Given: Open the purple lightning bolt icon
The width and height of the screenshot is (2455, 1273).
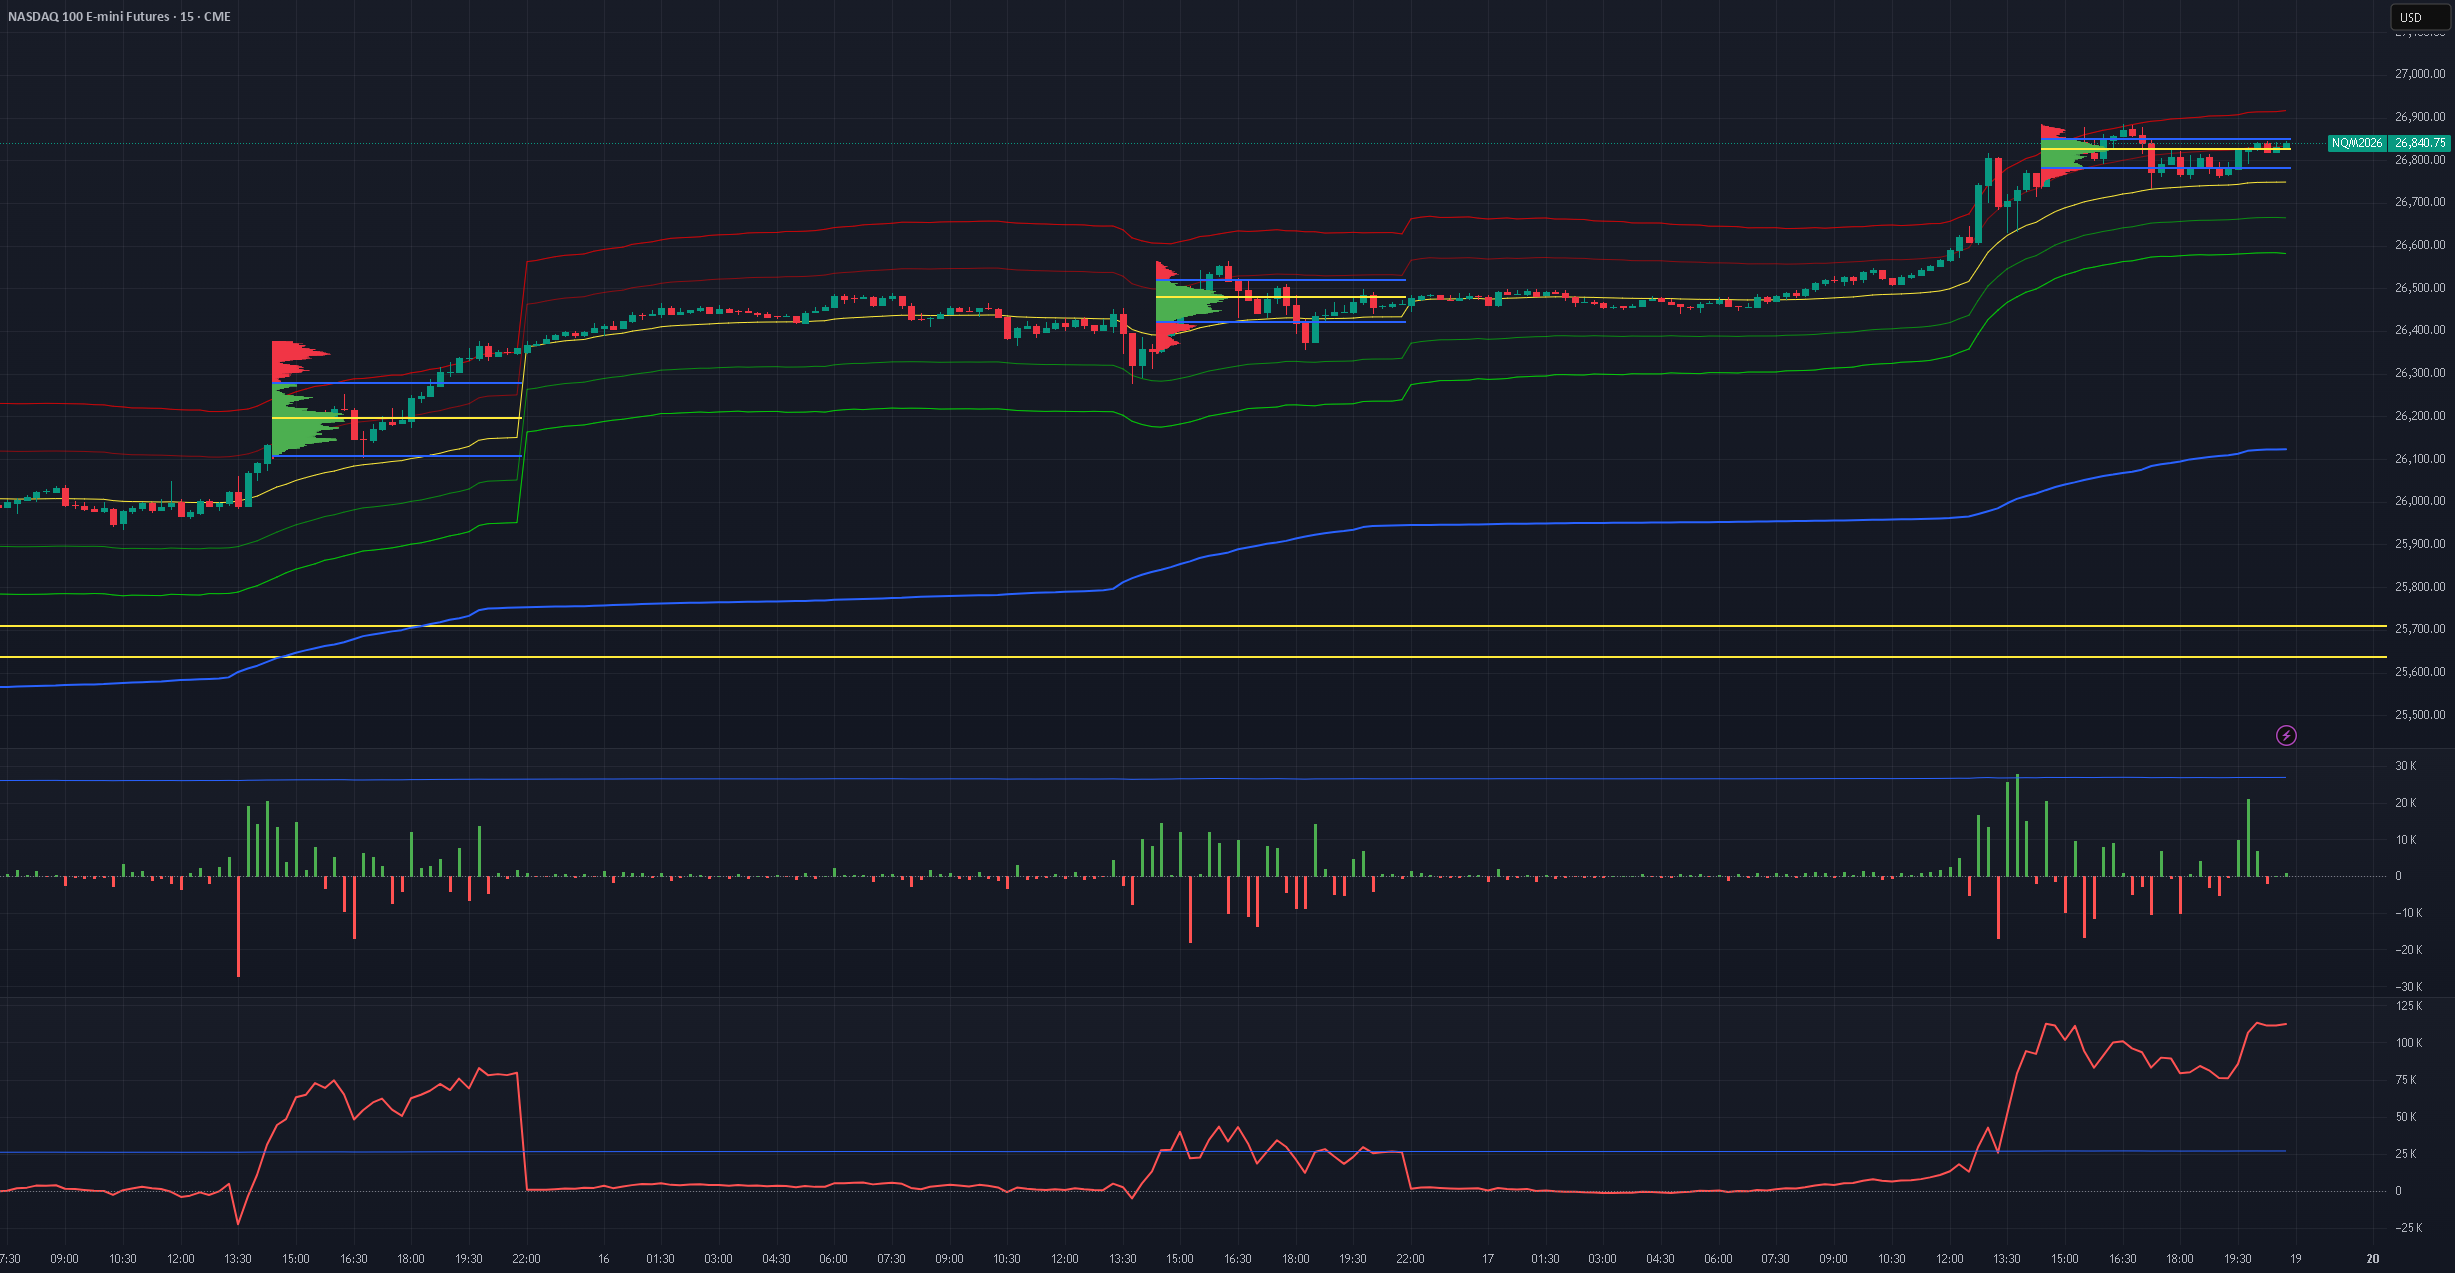Looking at the screenshot, I should click(2286, 736).
